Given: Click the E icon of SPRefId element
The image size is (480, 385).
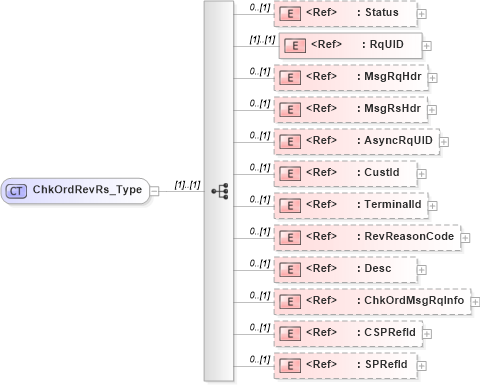Looking at the screenshot, I should click(290, 366).
